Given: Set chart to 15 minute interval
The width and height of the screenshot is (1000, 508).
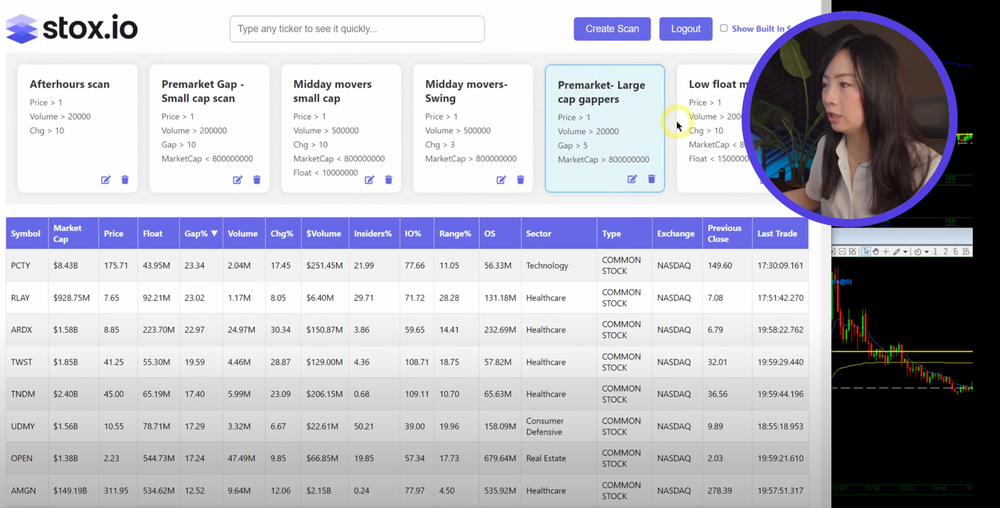Looking at the screenshot, I should click(966, 252).
